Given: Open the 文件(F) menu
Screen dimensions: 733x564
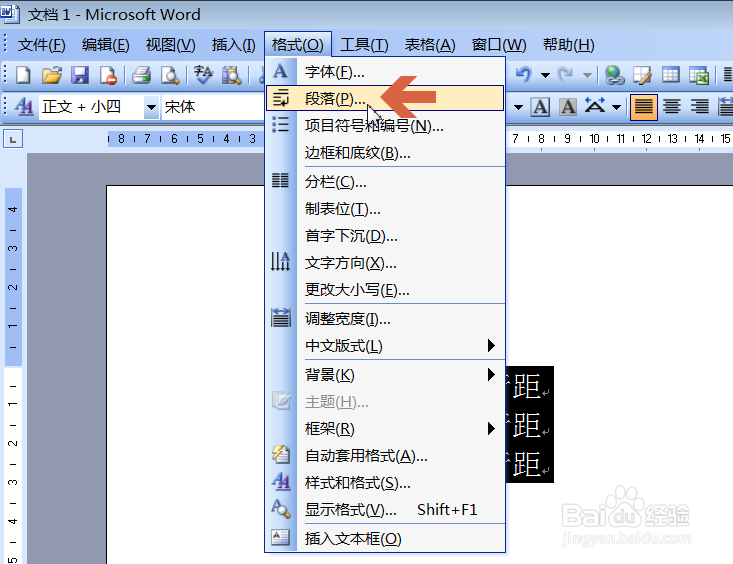Looking at the screenshot, I should [x=41, y=45].
